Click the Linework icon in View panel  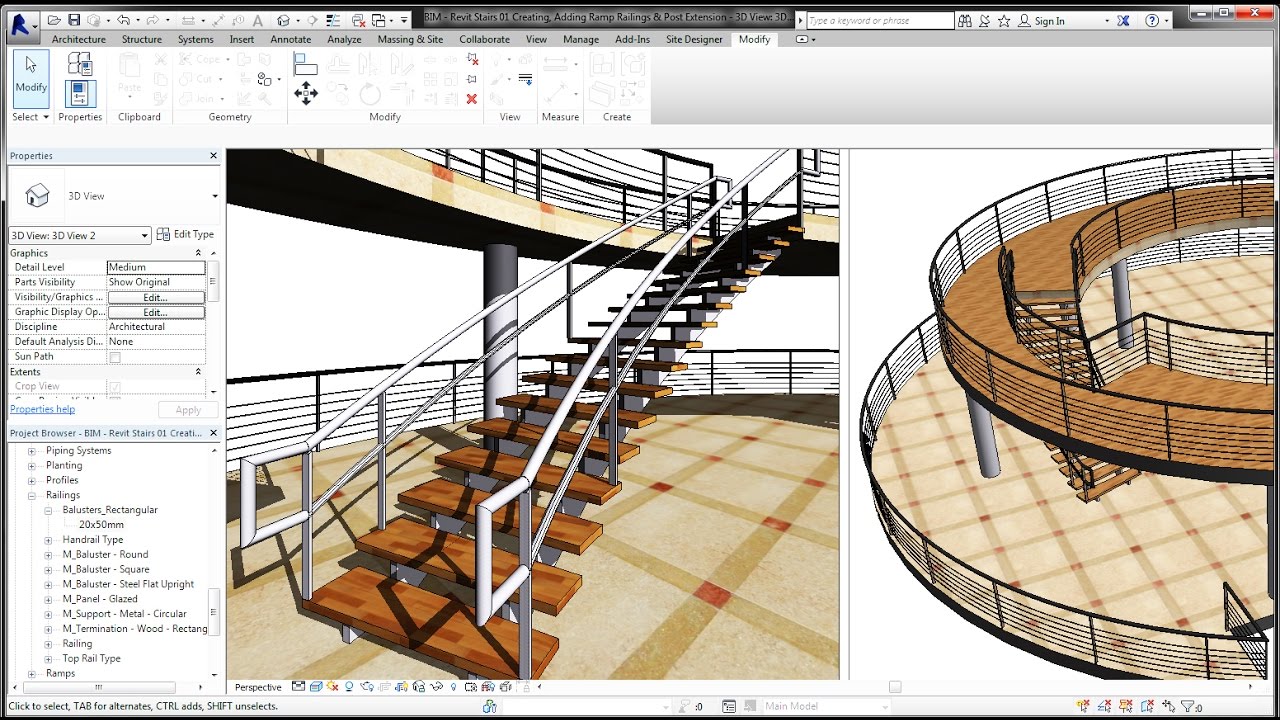525,79
